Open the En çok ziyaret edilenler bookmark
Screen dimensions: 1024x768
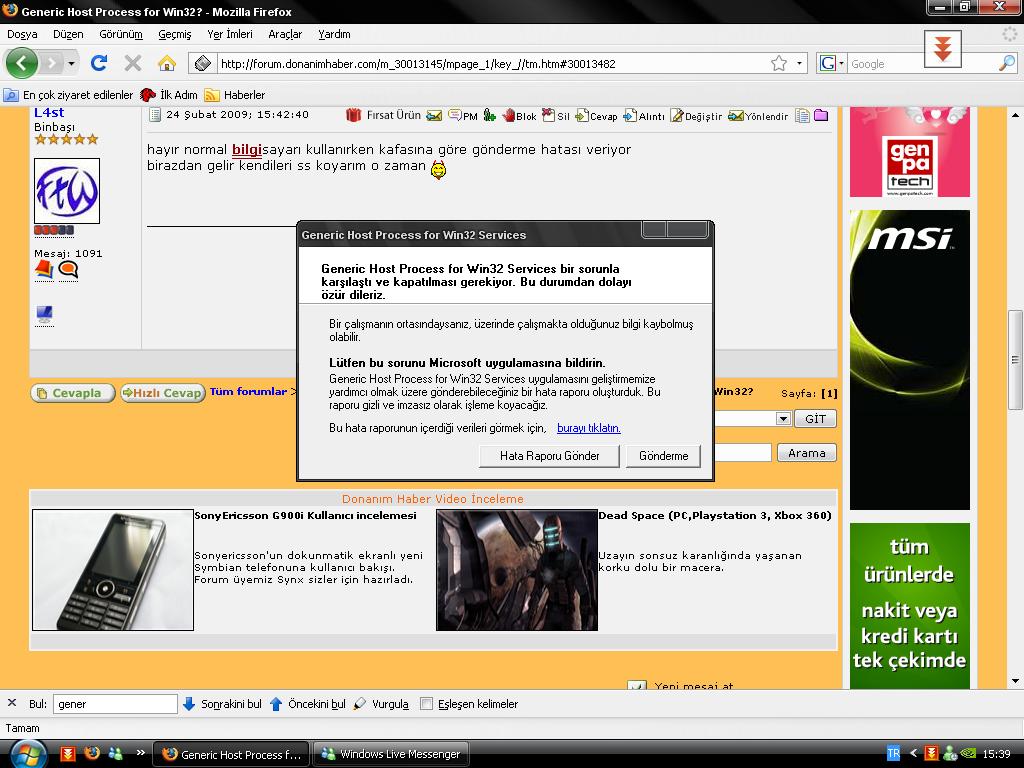[68, 95]
